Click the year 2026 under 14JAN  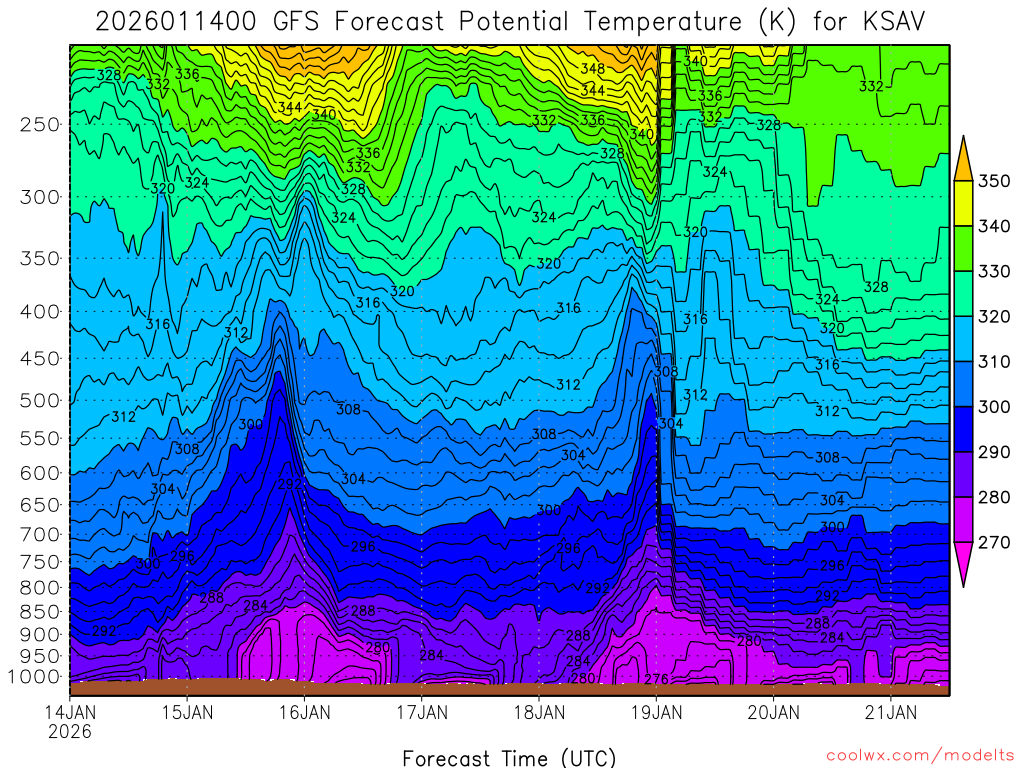[70, 731]
